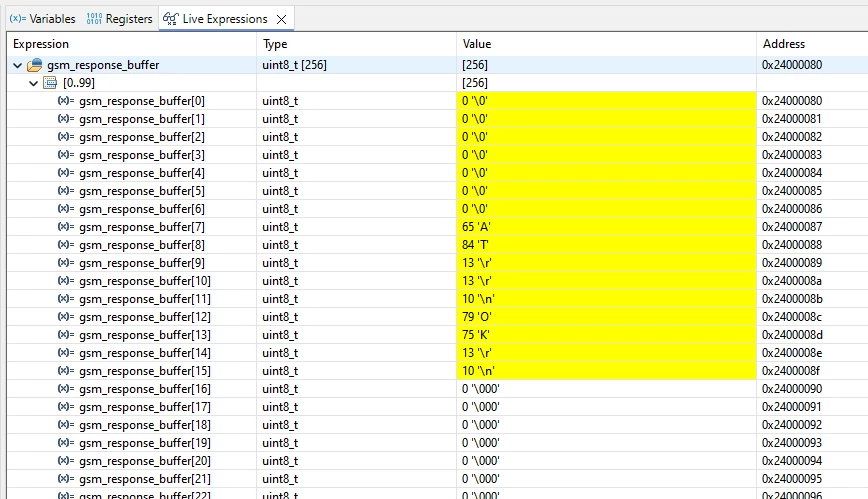Click the Address column header
Image resolution: width=868 pixels, height=499 pixels.
(x=812, y=44)
